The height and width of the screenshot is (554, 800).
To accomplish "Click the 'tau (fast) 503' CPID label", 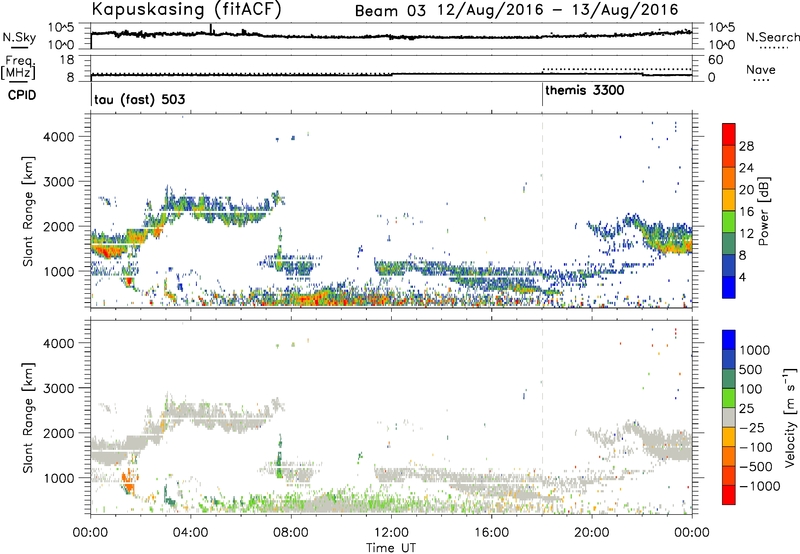I will tap(139, 99).
